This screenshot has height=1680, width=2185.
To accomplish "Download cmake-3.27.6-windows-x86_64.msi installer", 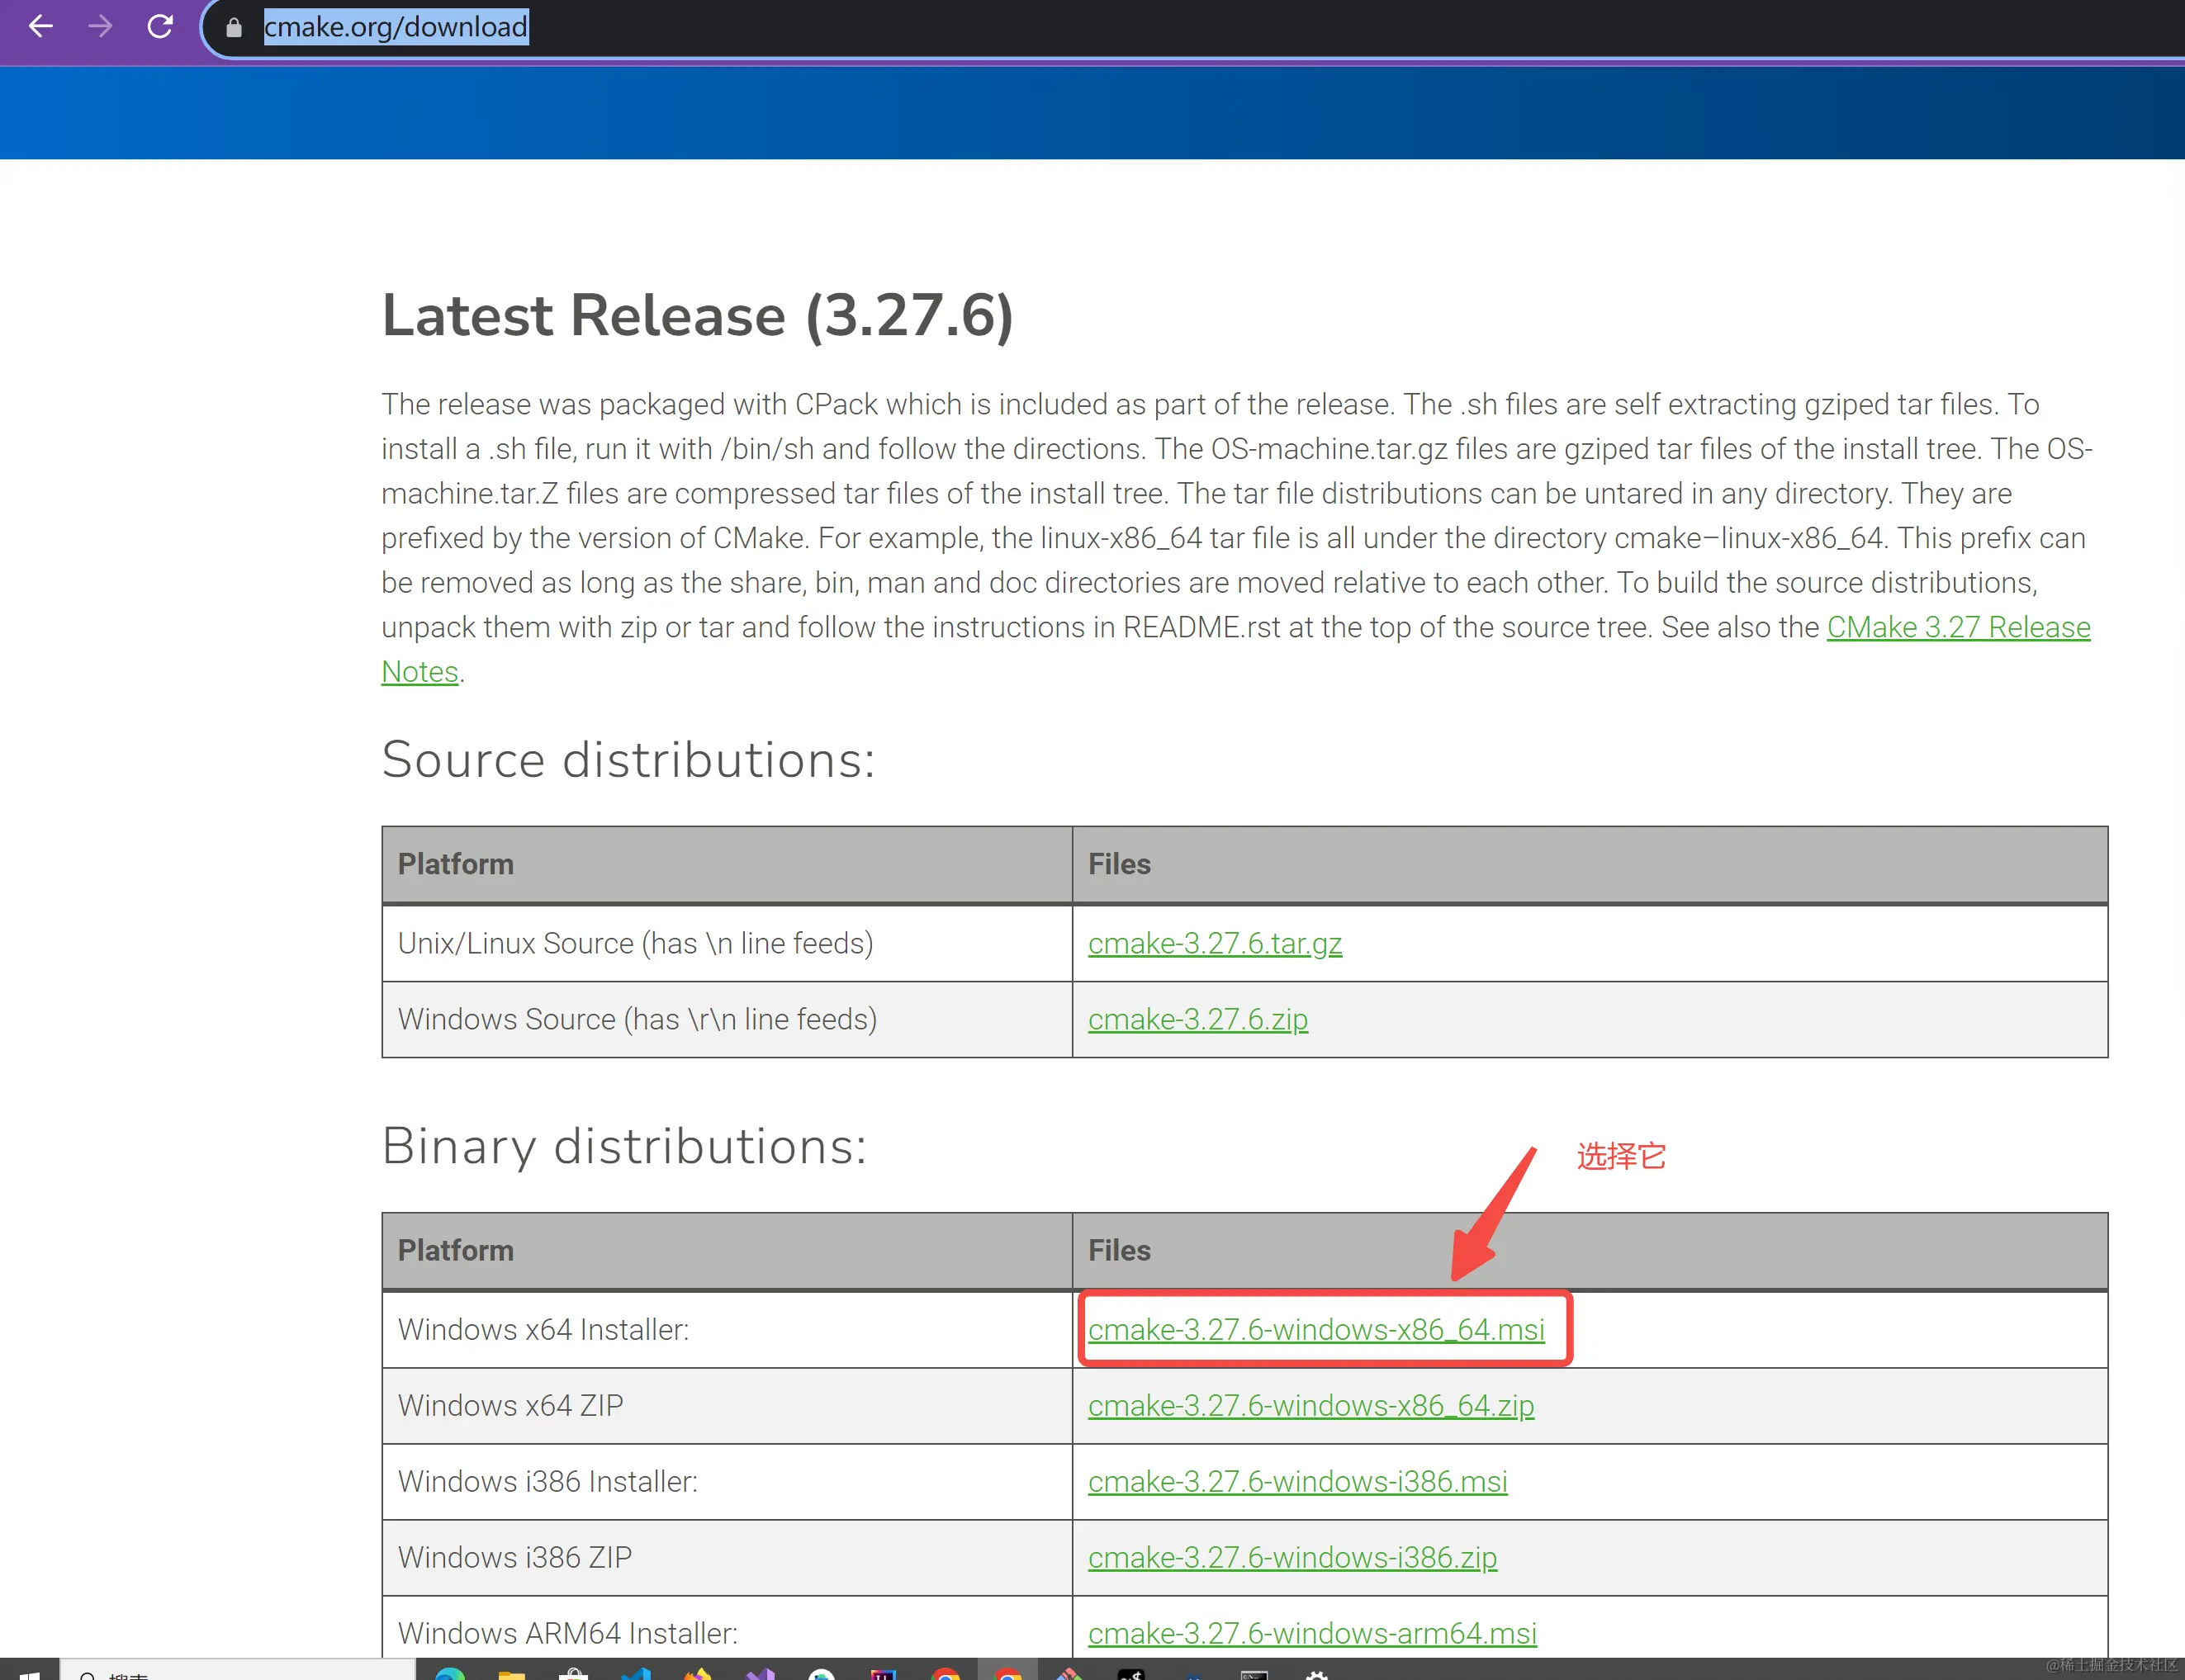I will pyautogui.click(x=1315, y=1329).
